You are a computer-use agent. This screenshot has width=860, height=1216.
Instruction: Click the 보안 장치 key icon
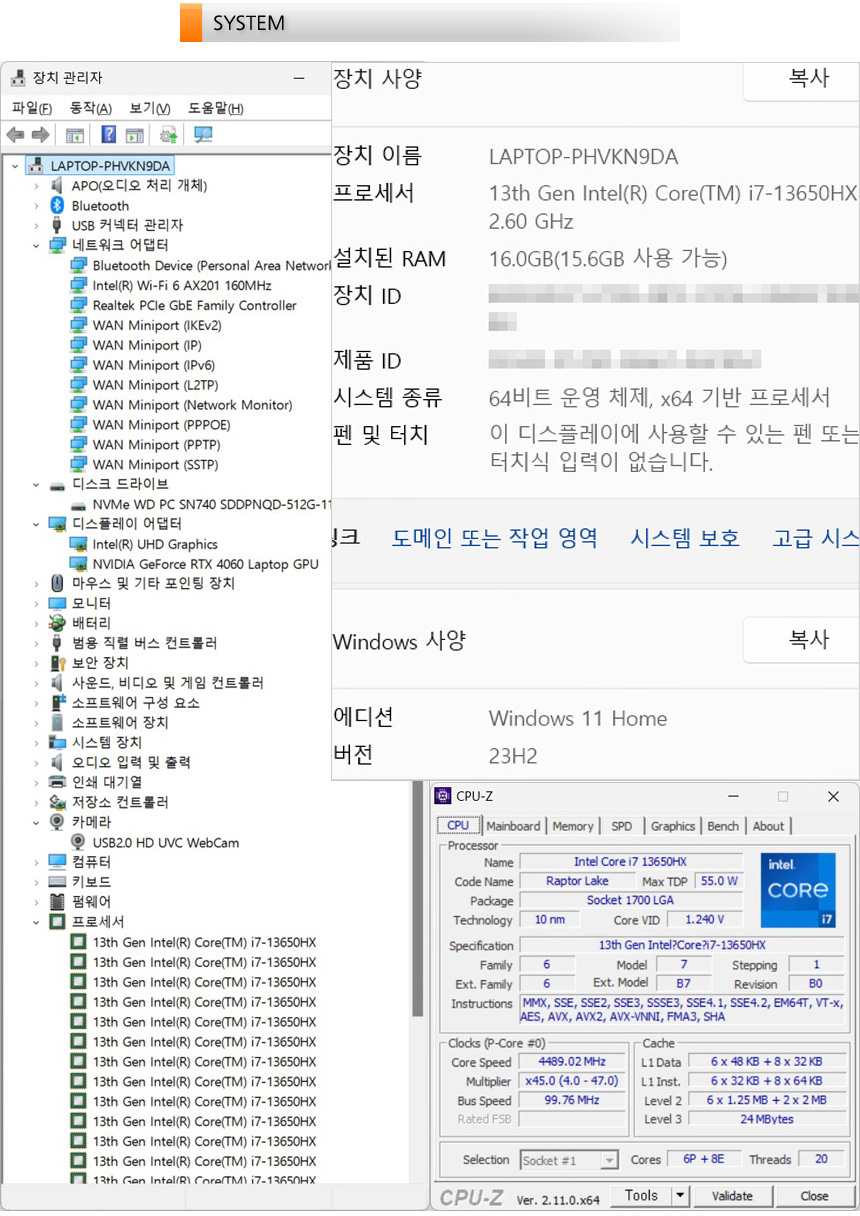[x=58, y=663]
